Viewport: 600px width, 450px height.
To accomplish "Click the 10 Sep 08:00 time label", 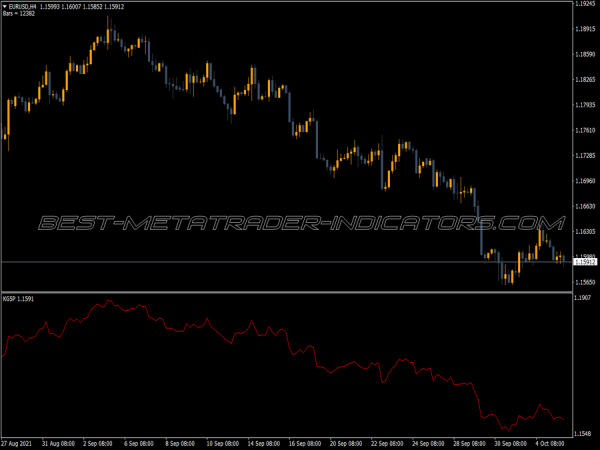I will (x=223, y=444).
